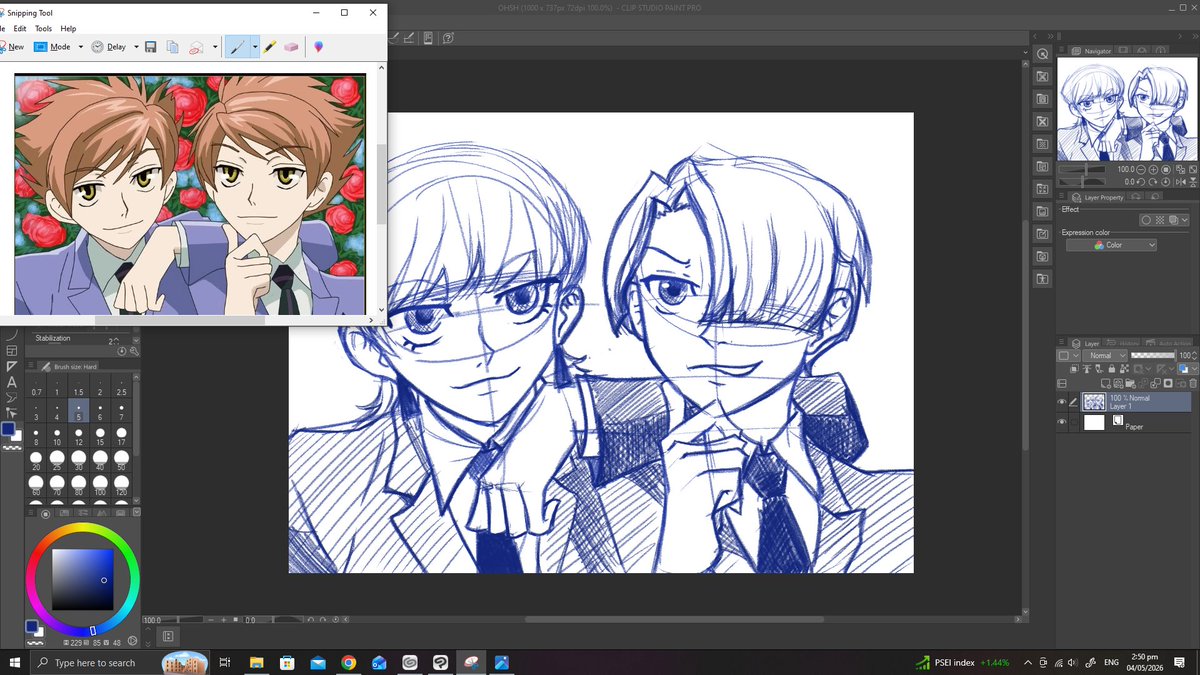Select brush size 5
1200x675 pixels.
(78, 410)
